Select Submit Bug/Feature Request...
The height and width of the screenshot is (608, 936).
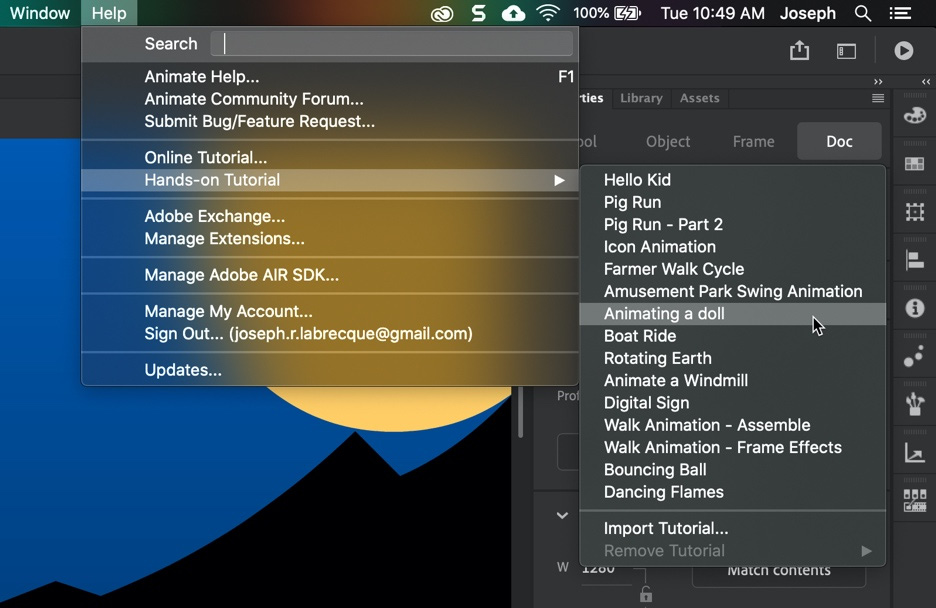tap(330, 121)
